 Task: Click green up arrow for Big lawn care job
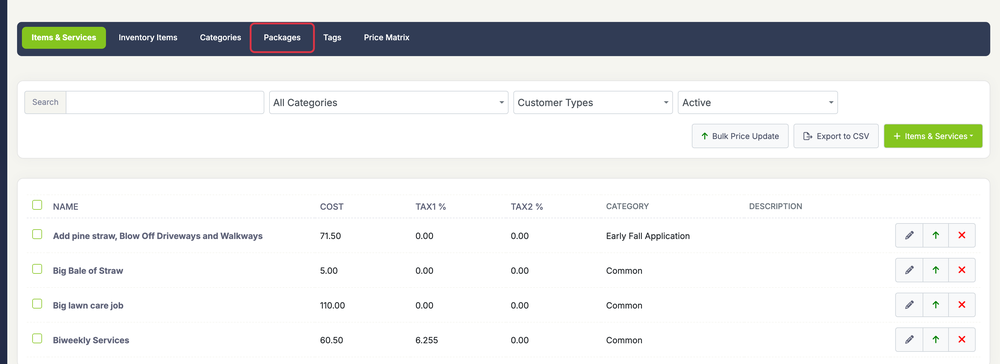tap(936, 305)
